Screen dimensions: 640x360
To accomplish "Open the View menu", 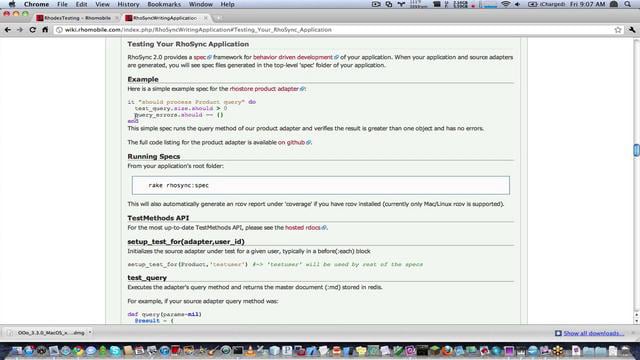I will (102, 4).
